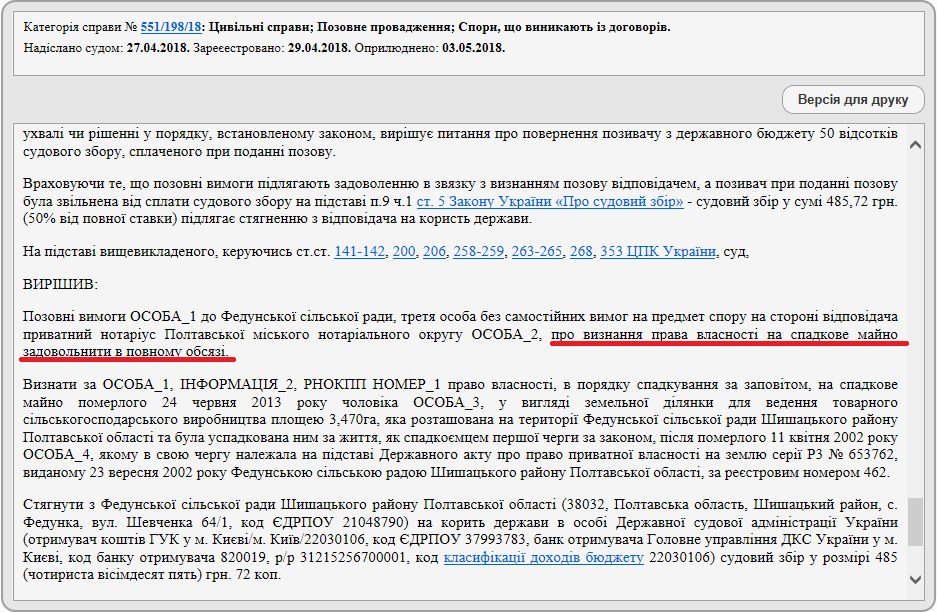The width and height of the screenshot is (937, 612).
Task: Open article link 200
Action: (x=404, y=252)
